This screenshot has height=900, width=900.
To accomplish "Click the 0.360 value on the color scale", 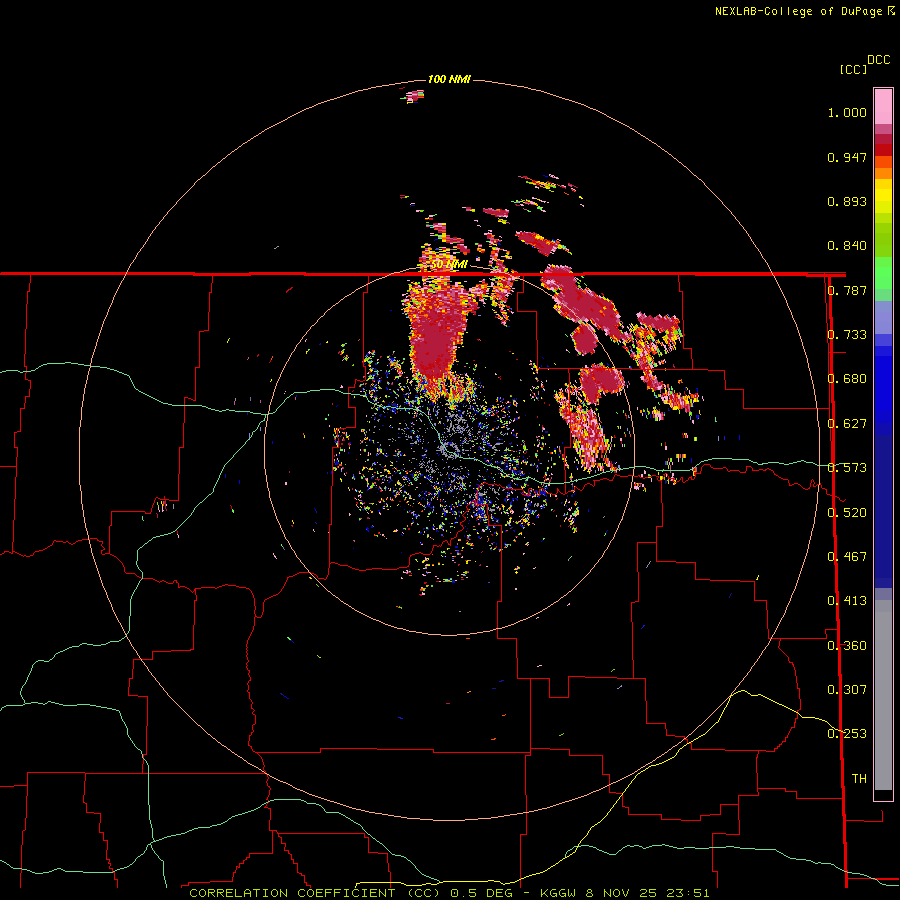I will (x=847, y=646).
